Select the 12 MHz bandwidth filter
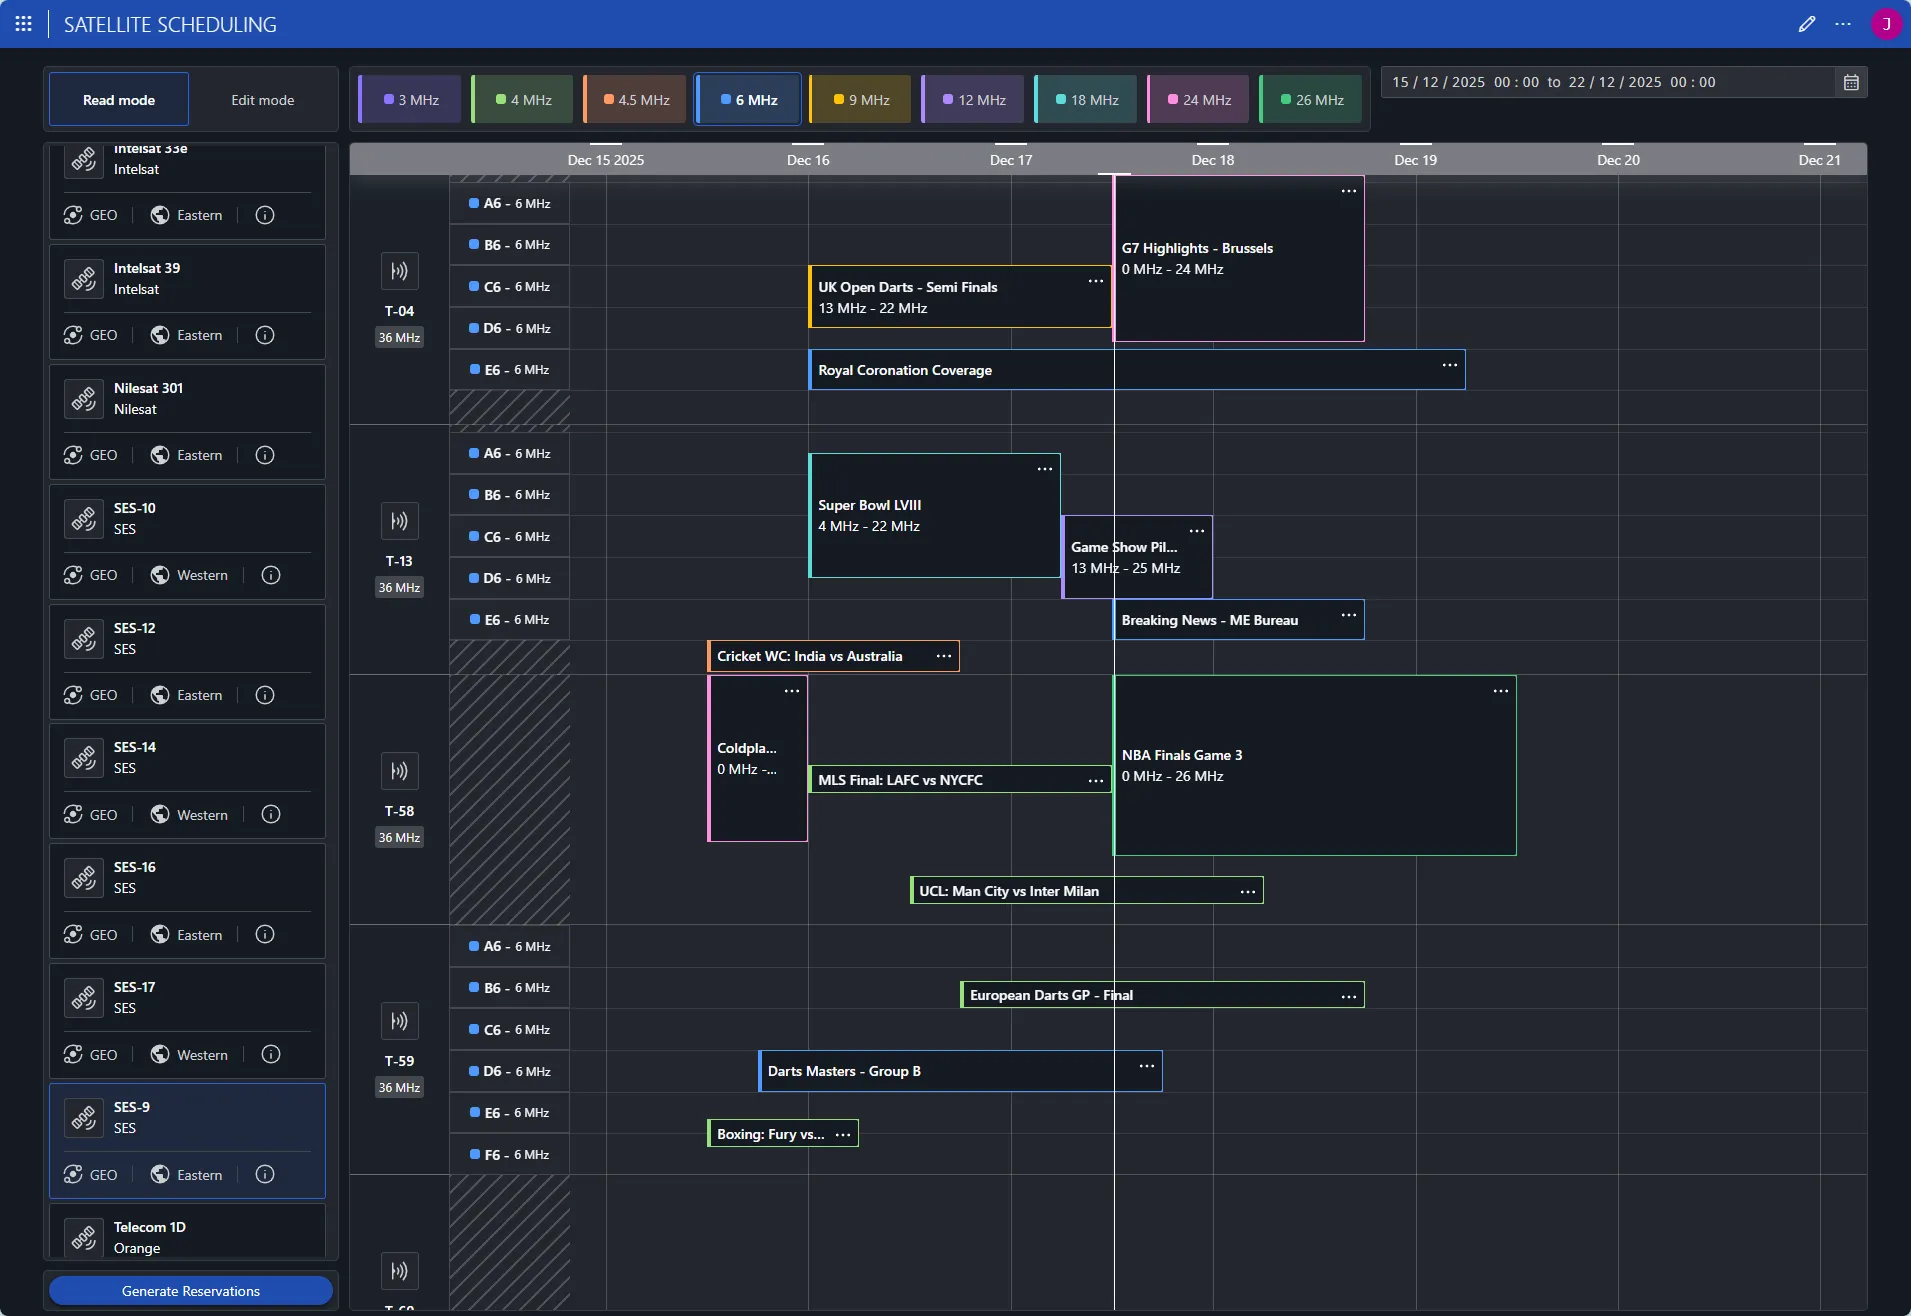The image size is (1911, 1316). click(x=974, y=99)
